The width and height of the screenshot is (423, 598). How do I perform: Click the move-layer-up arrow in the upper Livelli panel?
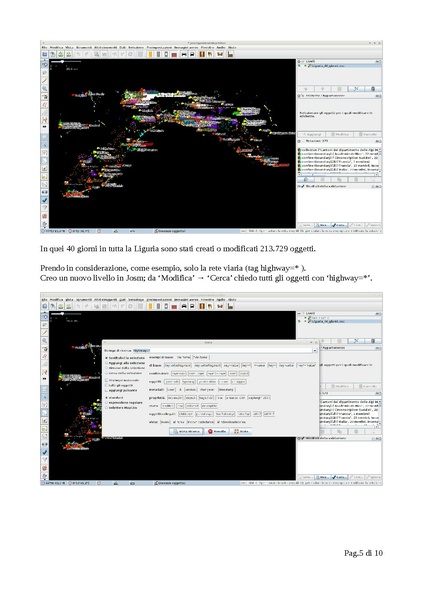(x=306, y=89)
